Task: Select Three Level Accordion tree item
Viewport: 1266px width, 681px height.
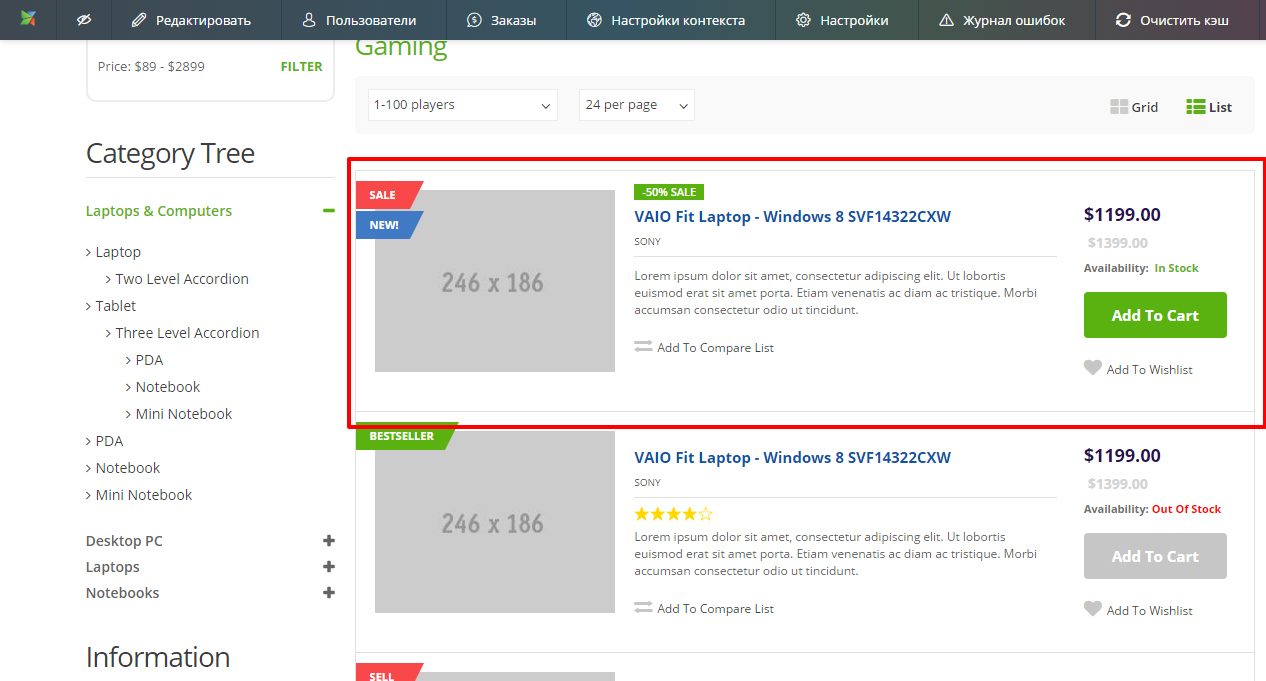Action: (x=187, y=333)
